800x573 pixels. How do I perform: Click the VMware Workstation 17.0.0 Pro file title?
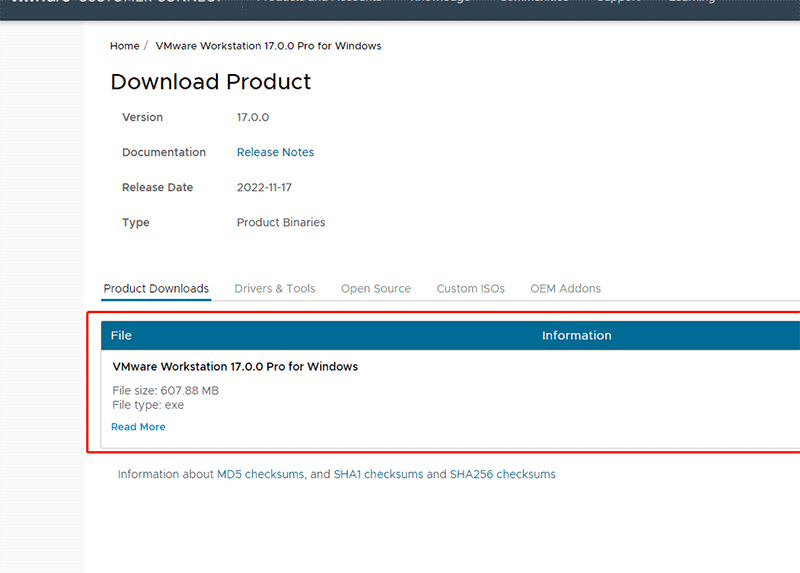(235, 366)
